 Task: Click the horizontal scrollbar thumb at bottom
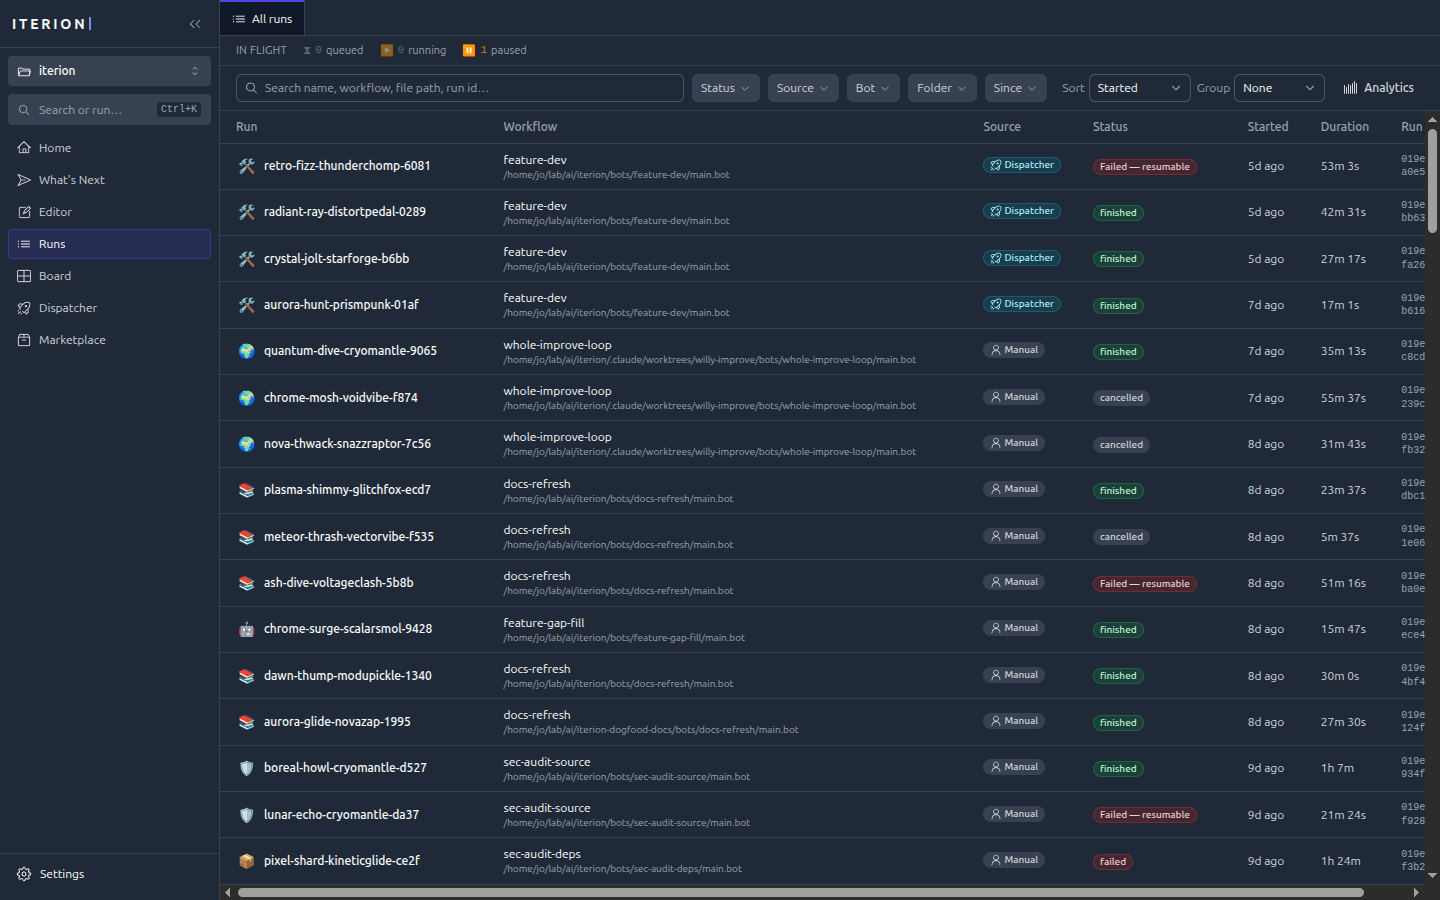tap(800, 892)
